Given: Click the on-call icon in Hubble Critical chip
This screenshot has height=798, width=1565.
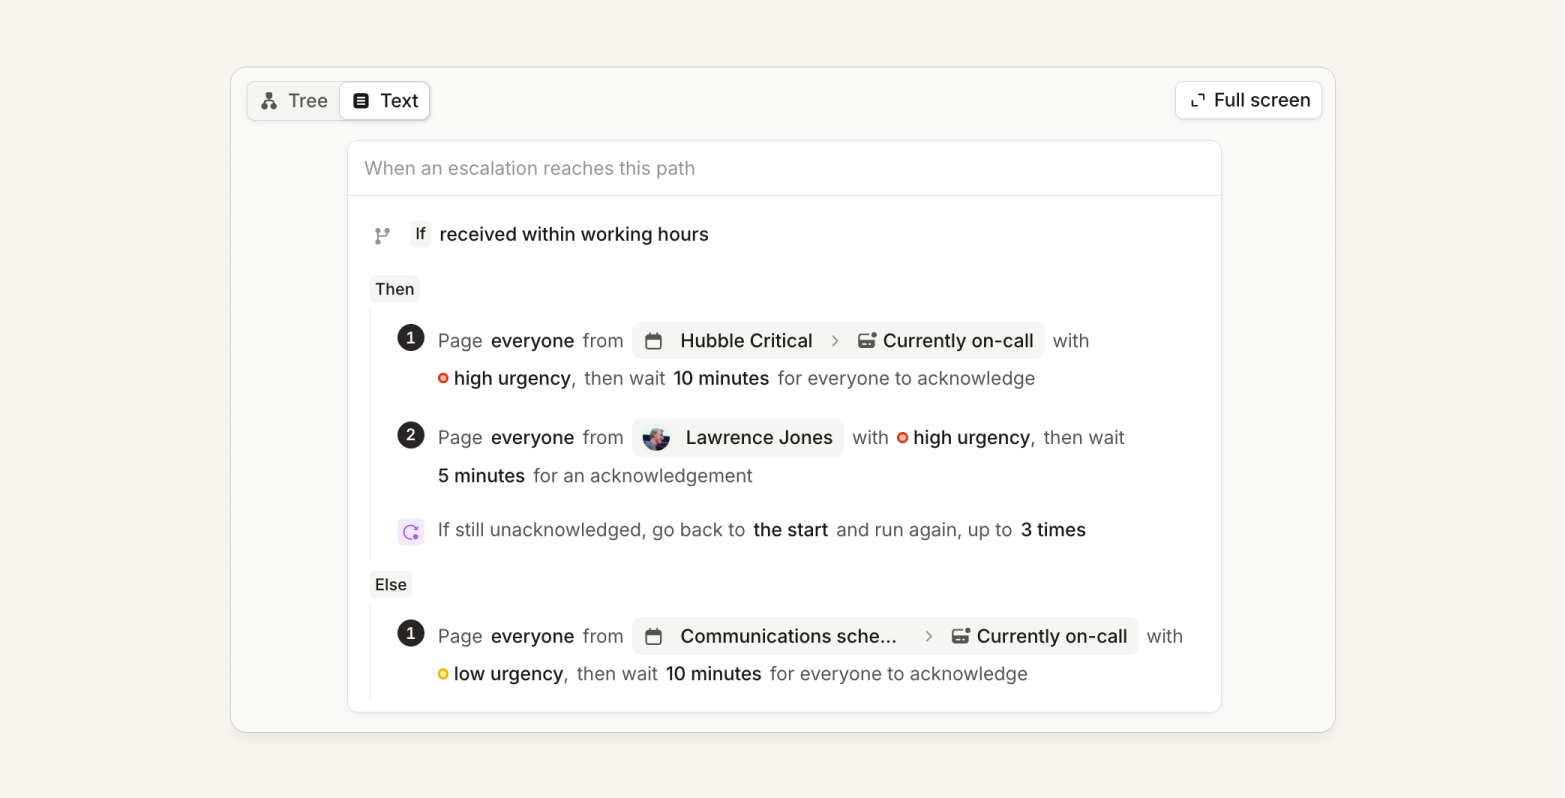Looking at the screenshot, I should click(867, 341).
